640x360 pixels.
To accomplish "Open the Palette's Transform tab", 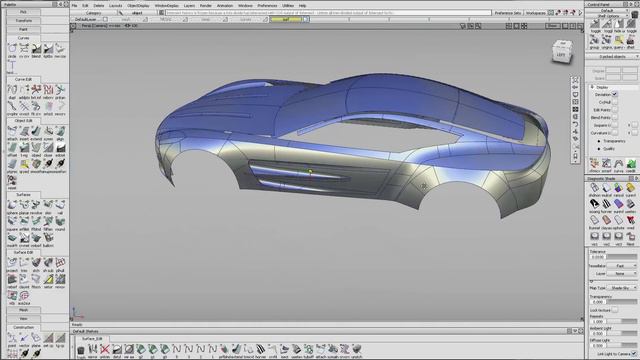I will click(x=23, y=20).
